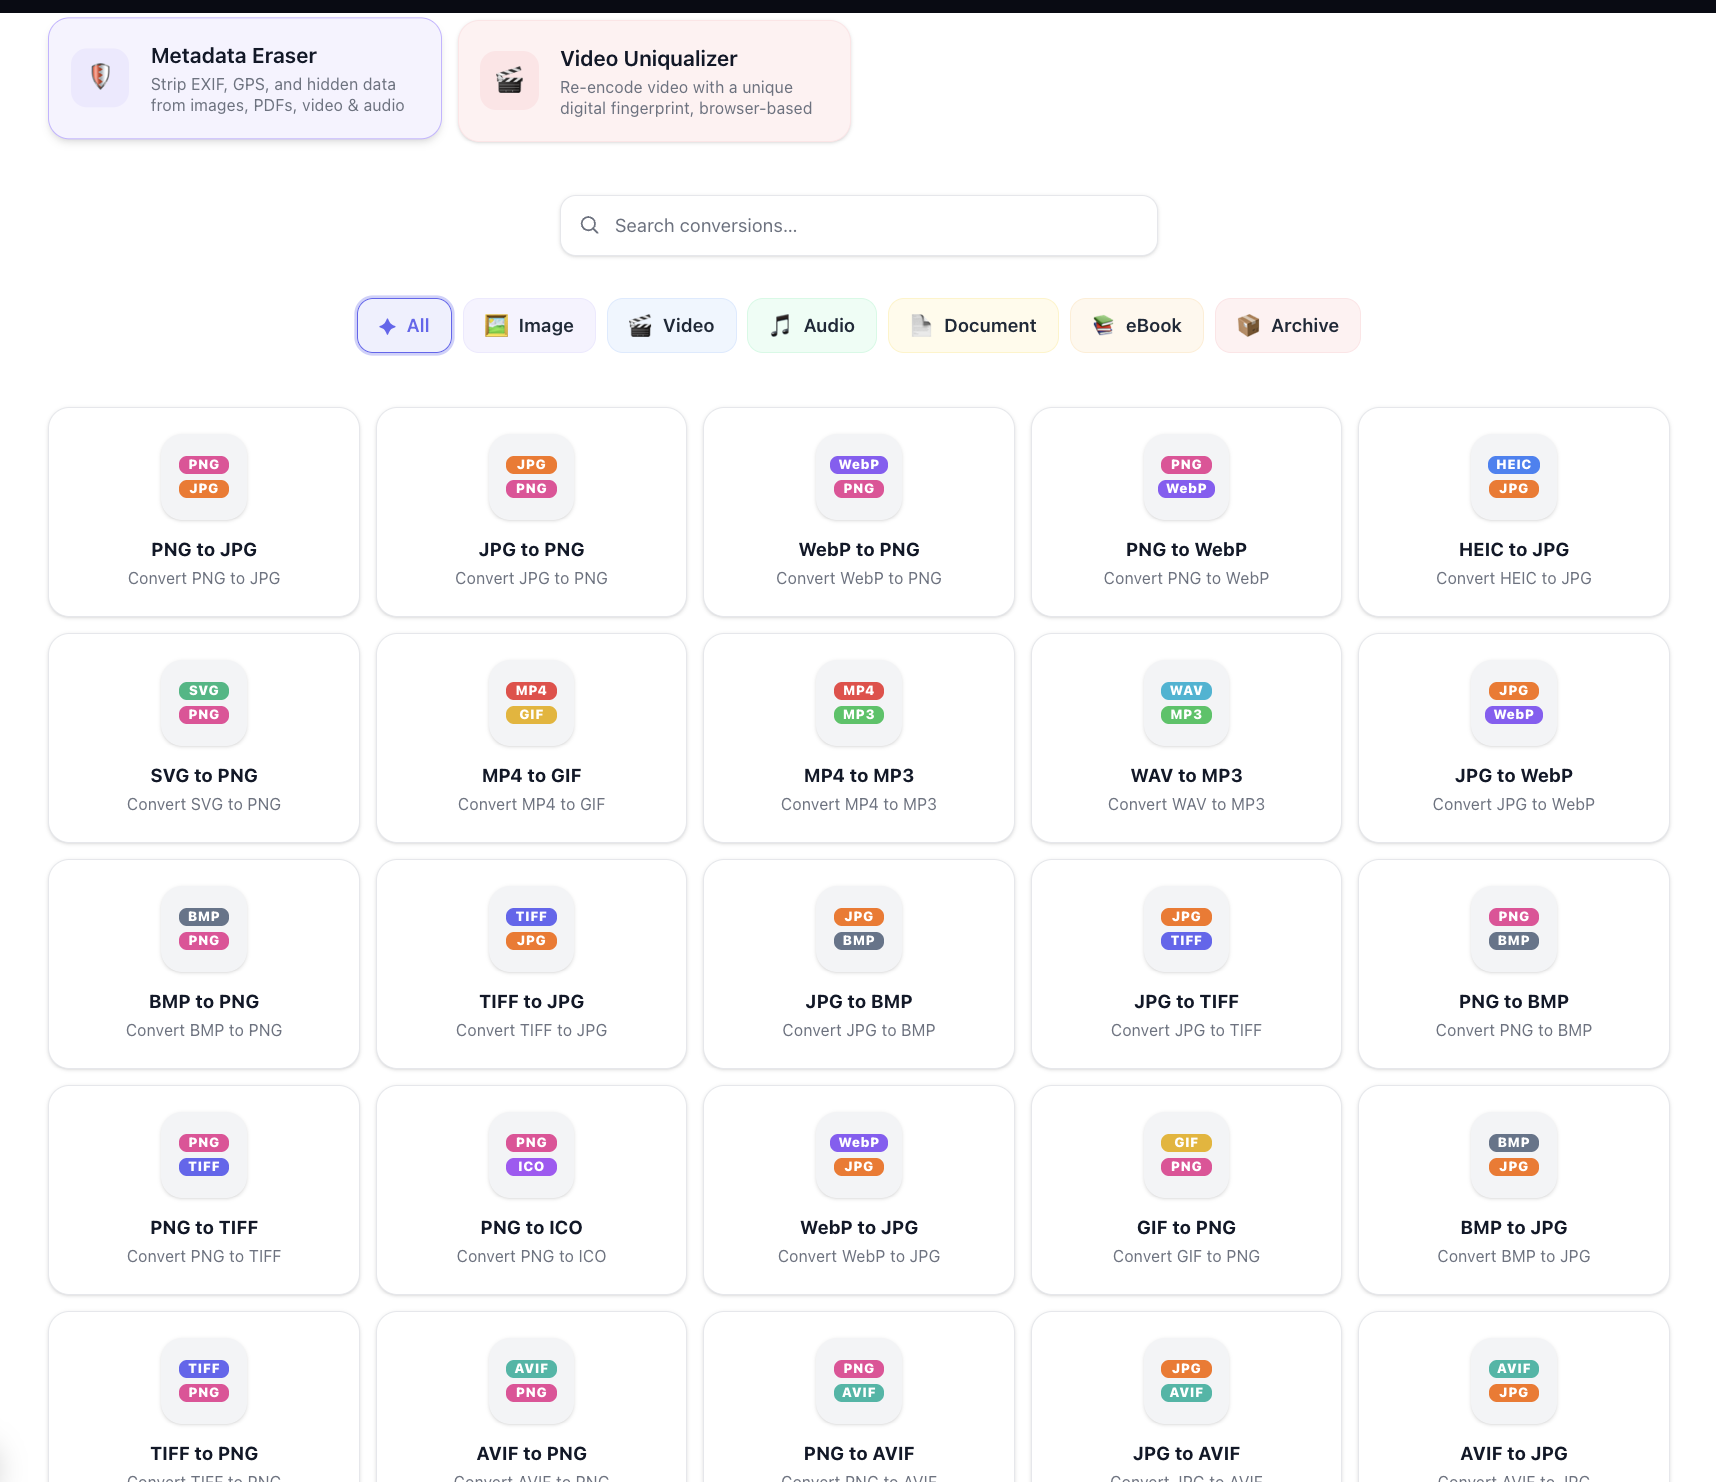Screen dimensions: 1716x1482
Task: Click 'Convert SVG to PNG' description text
Action: [204, 804]
